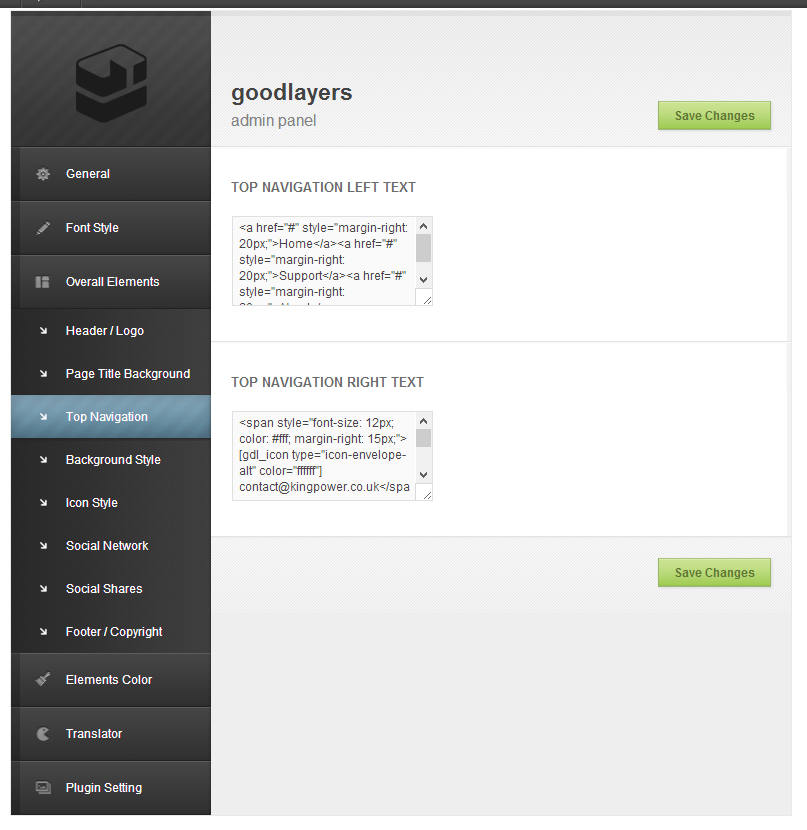The image size is (807, 830).
Task: Expand the Elements Color section
Action: (x=109, y=680)
